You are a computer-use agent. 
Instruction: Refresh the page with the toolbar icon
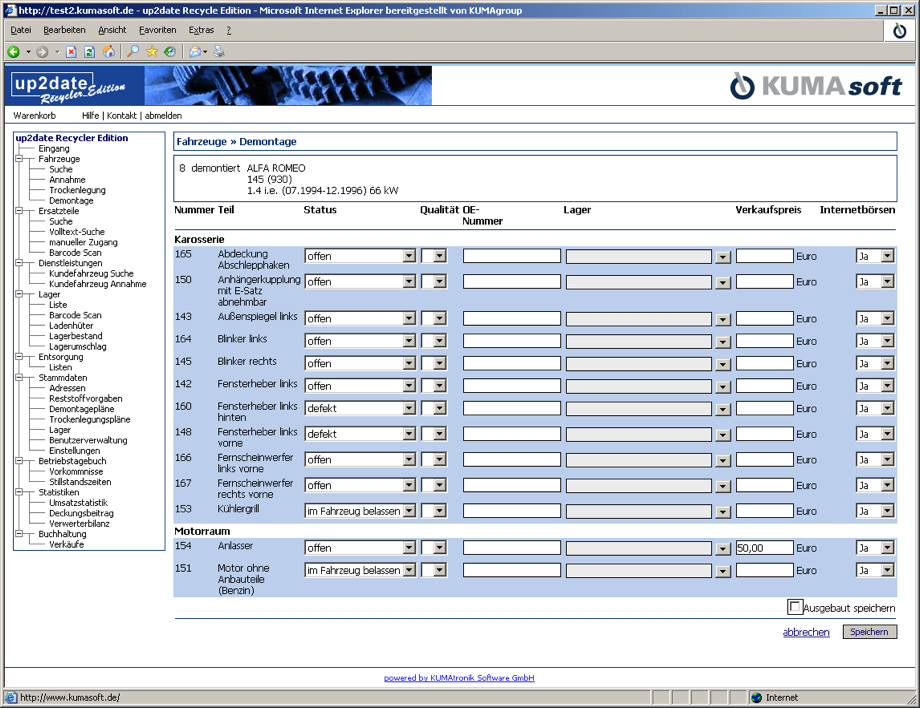click(89, 52)
